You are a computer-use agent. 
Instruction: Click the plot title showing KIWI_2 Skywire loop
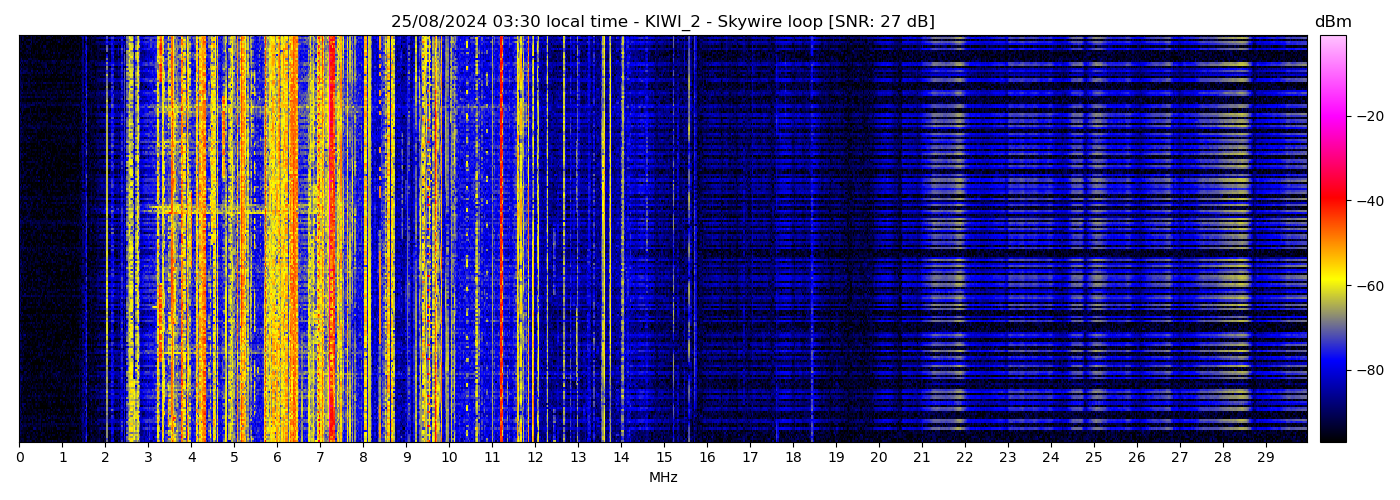tap(662, 22)
